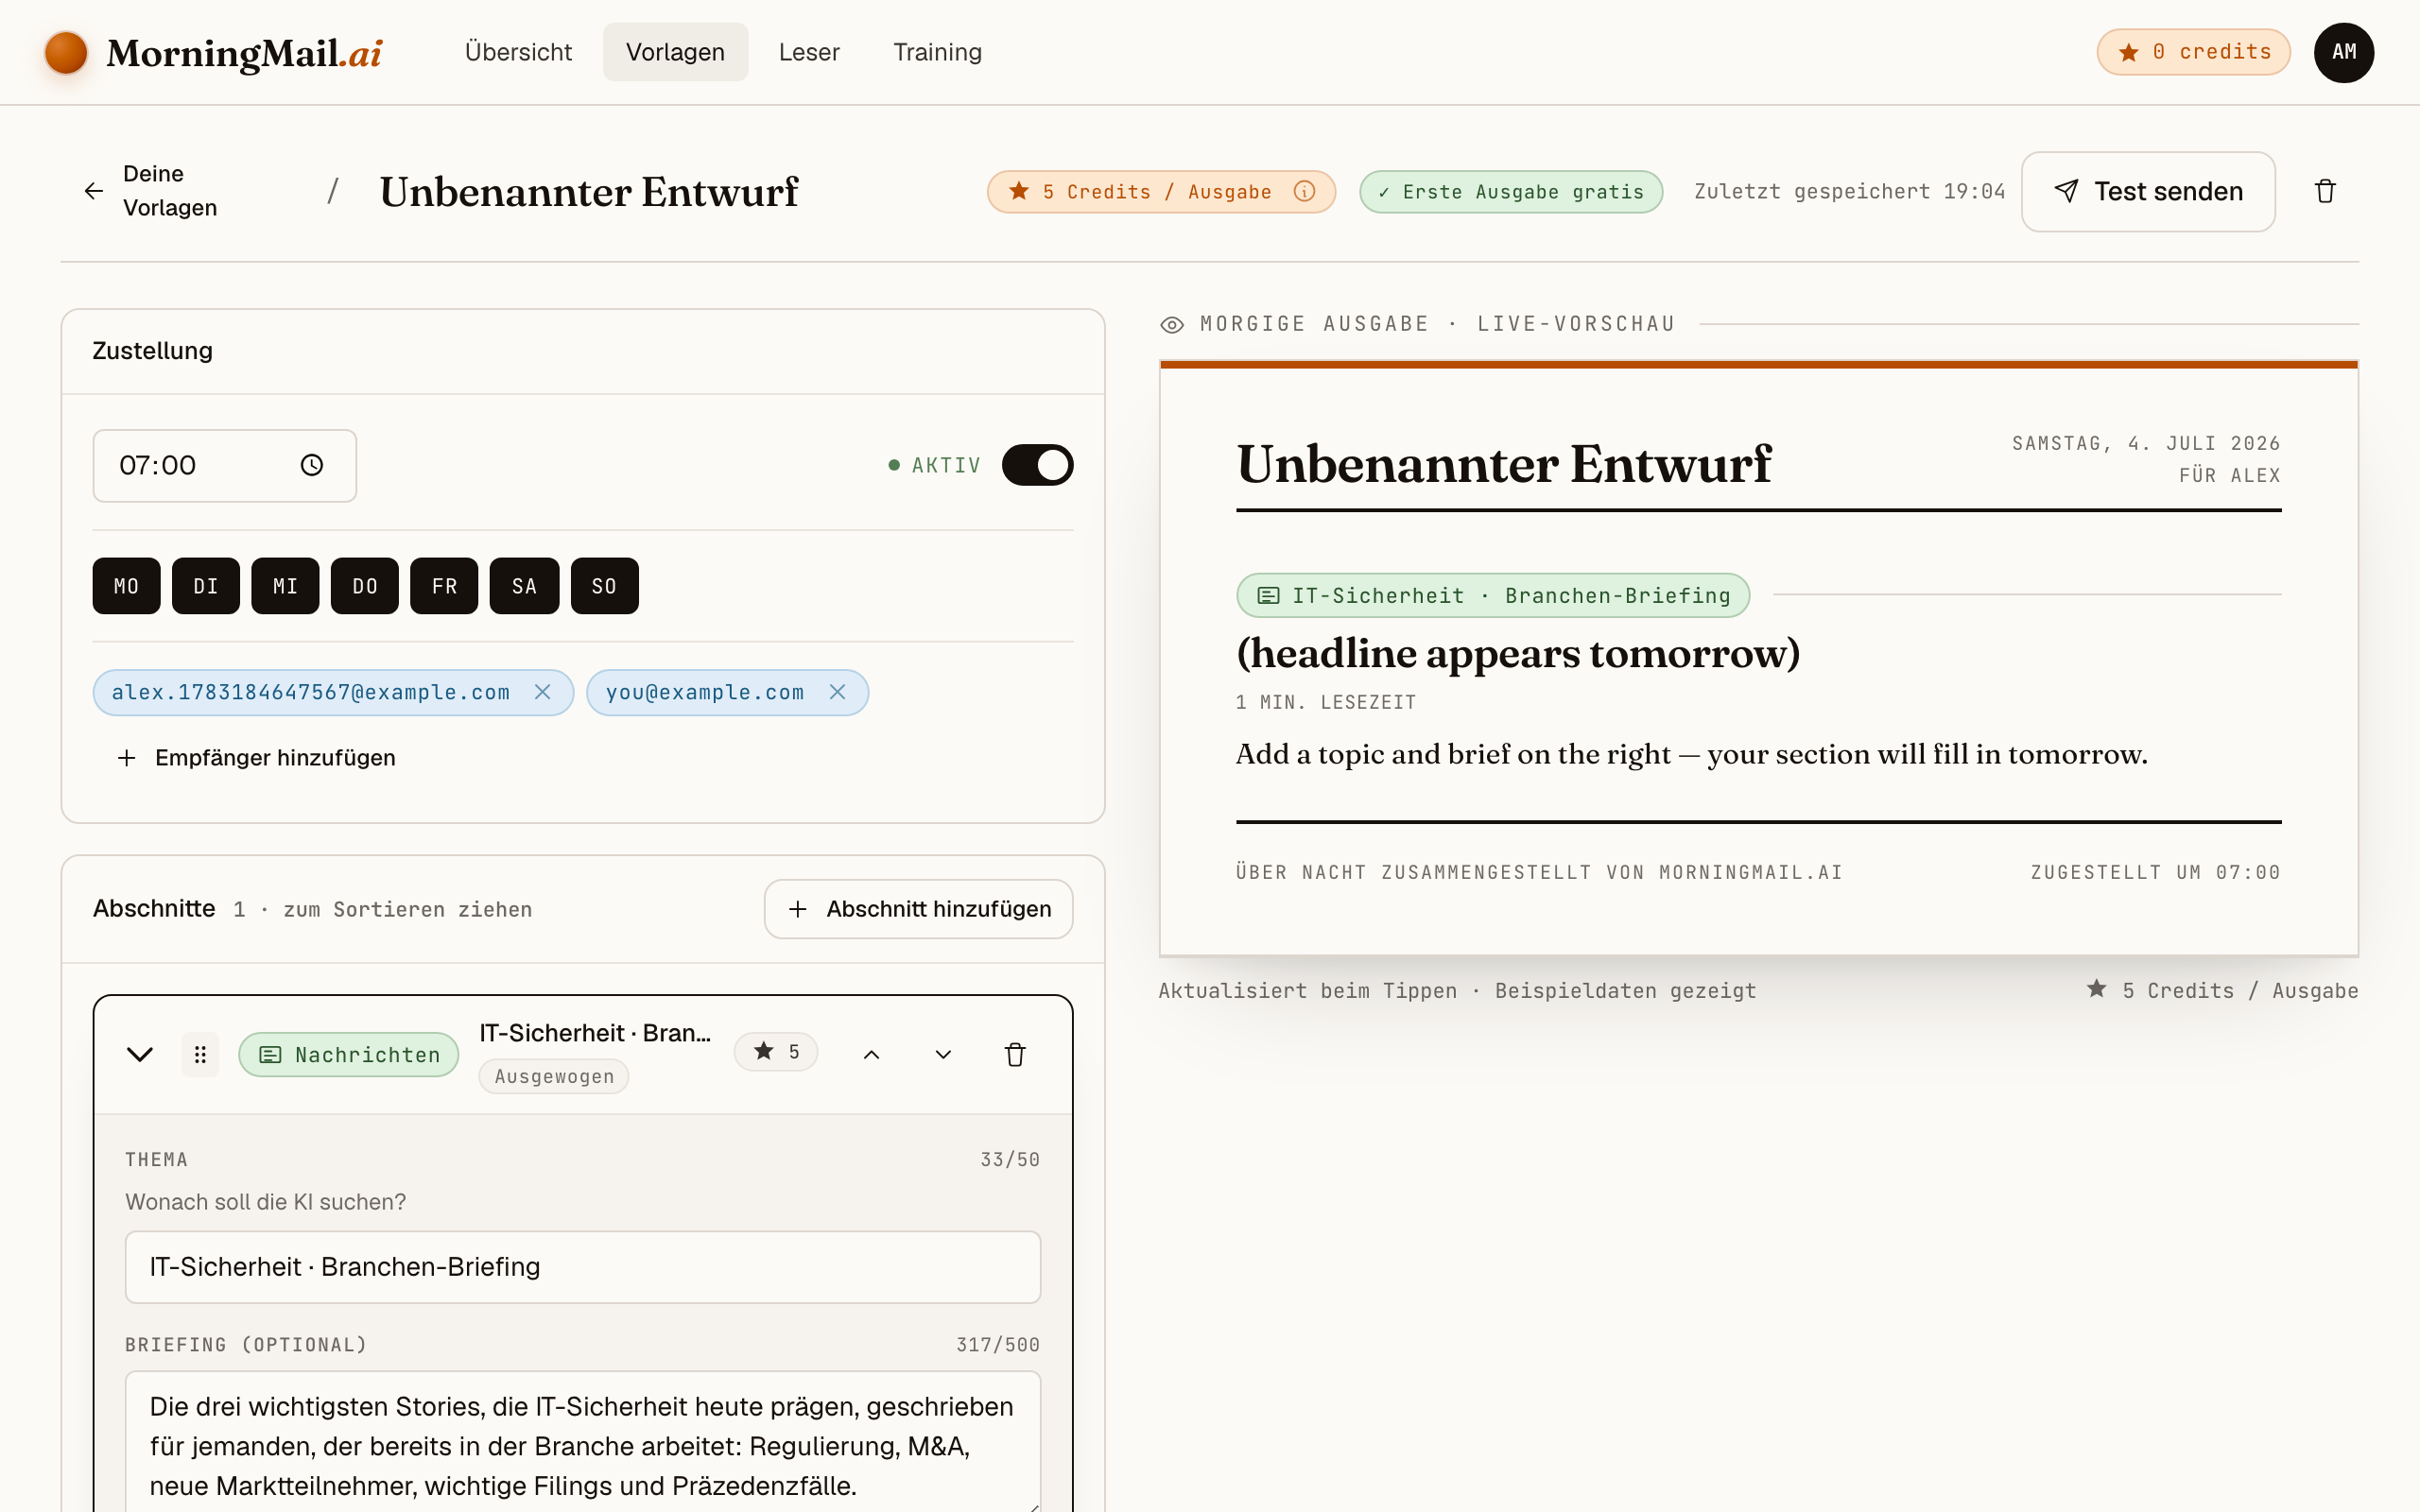Toggle the DI weekday
2420x1512 pixels.
click(206, 586)
